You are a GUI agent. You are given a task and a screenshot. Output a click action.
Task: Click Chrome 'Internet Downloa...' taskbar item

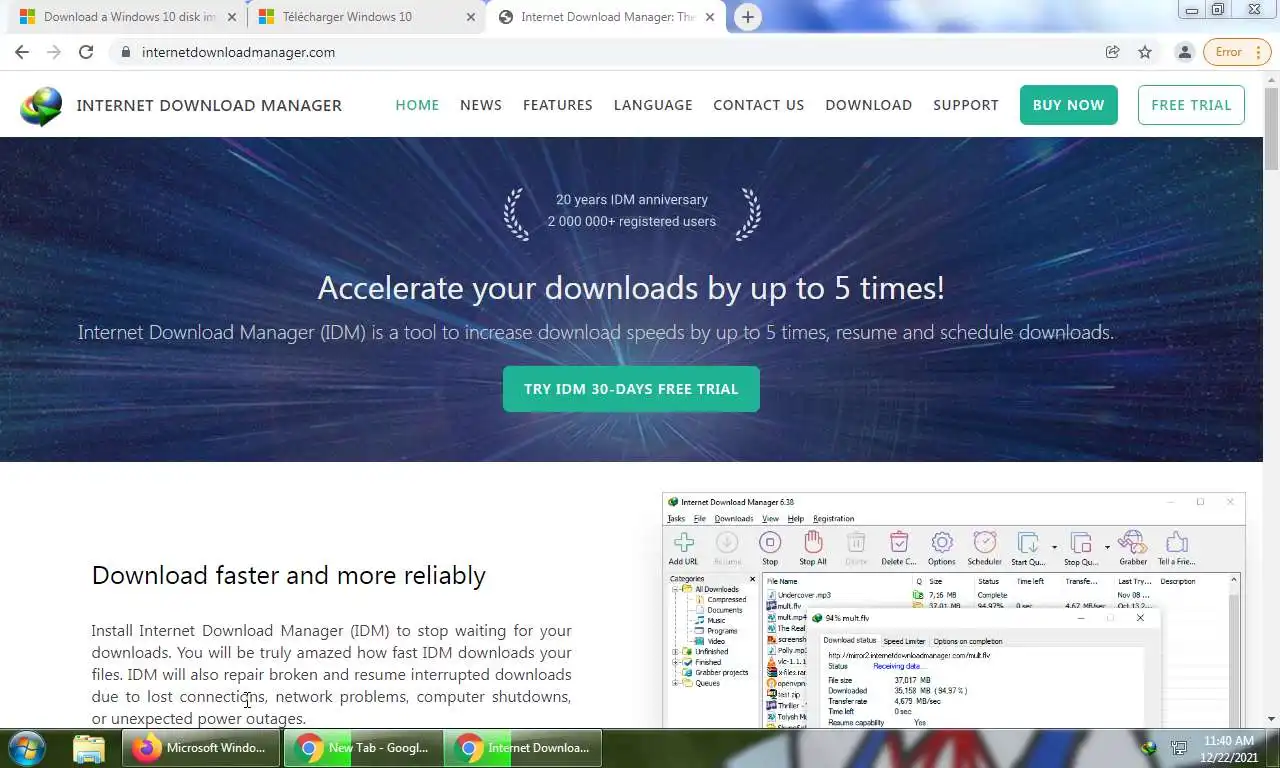(x=523, y=748)
